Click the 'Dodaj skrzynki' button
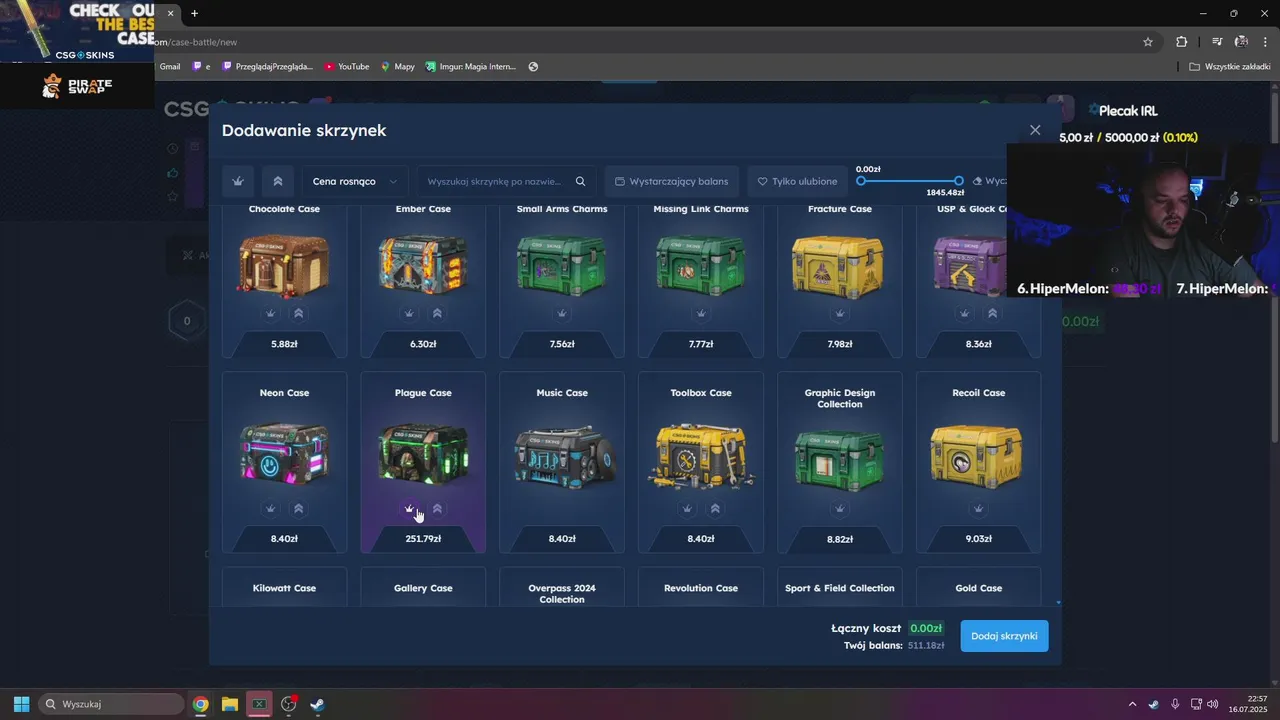Viewport: 1280px width, 720px height. 1004,636
